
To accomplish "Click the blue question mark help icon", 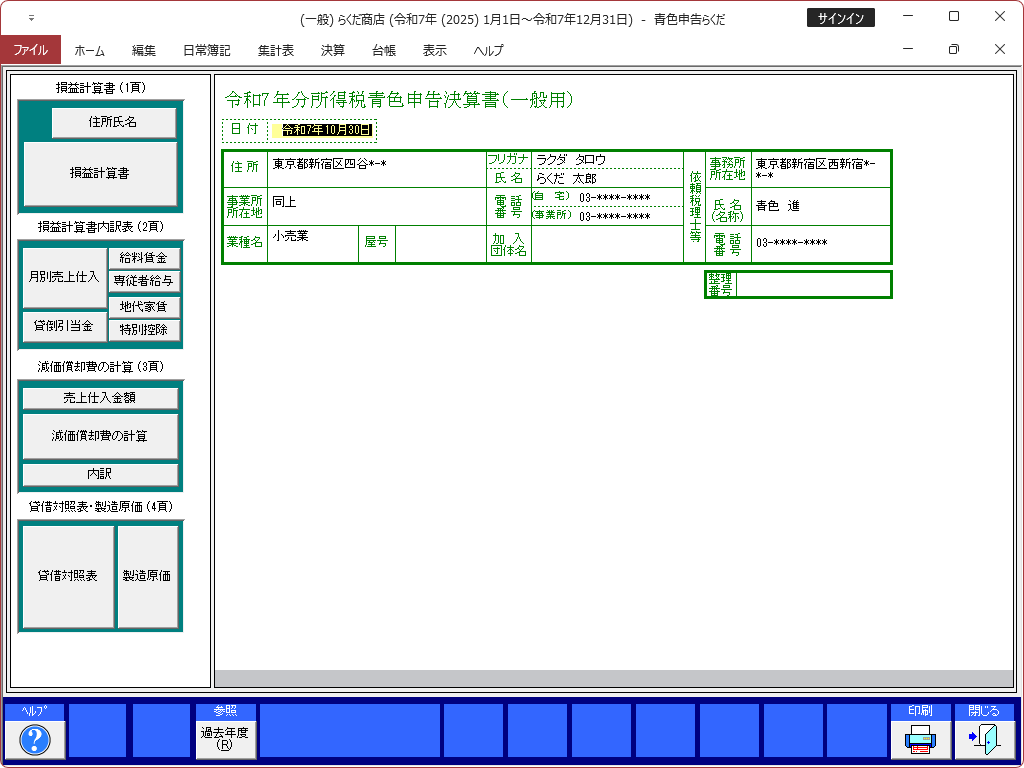I will (x=35, y=740).
